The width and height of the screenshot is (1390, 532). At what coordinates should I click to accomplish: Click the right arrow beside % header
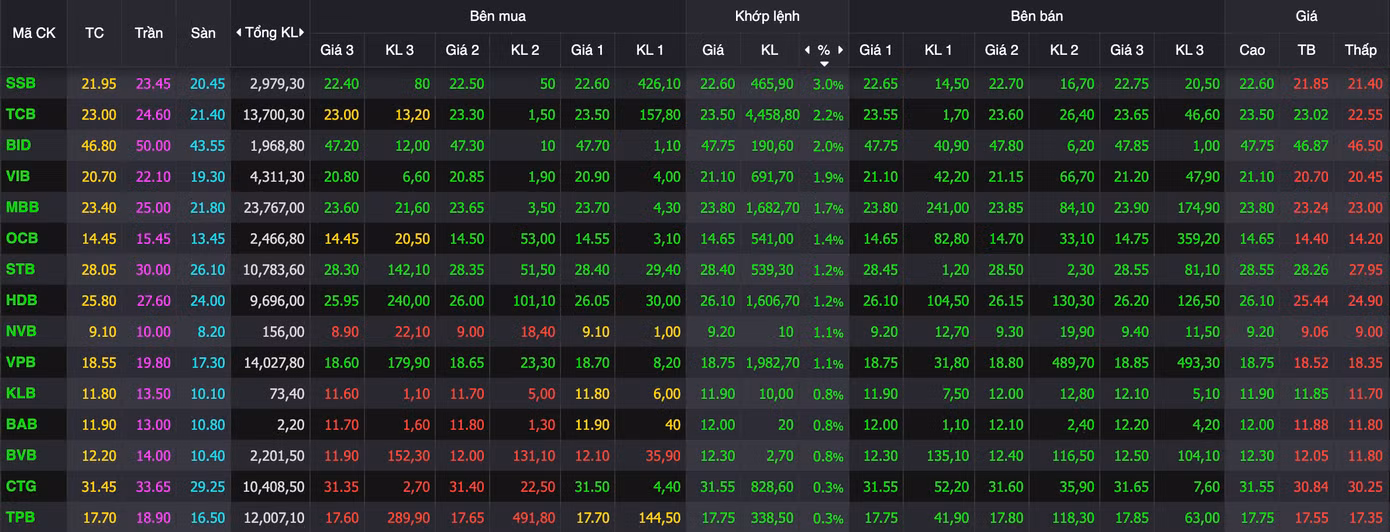point(841,49)
